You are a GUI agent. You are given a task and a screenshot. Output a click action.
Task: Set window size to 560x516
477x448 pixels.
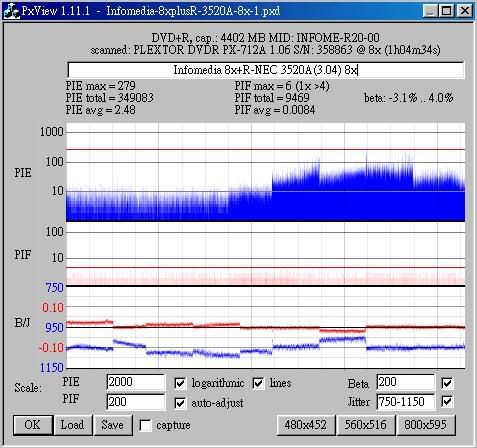tap(366, 425)
